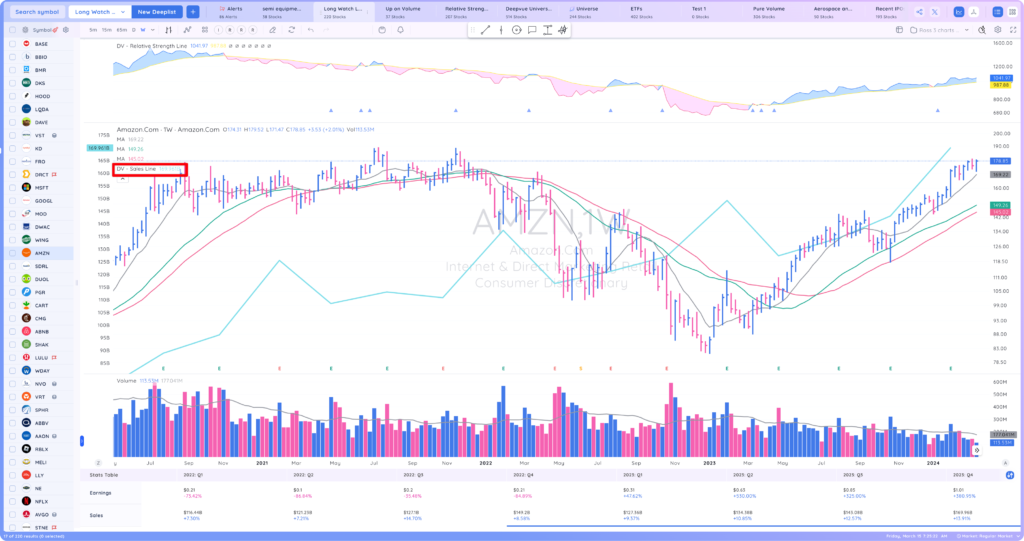Select the comment callout drawing tool
Viewport: 1024px width, 541px height.
coord(532,30)
